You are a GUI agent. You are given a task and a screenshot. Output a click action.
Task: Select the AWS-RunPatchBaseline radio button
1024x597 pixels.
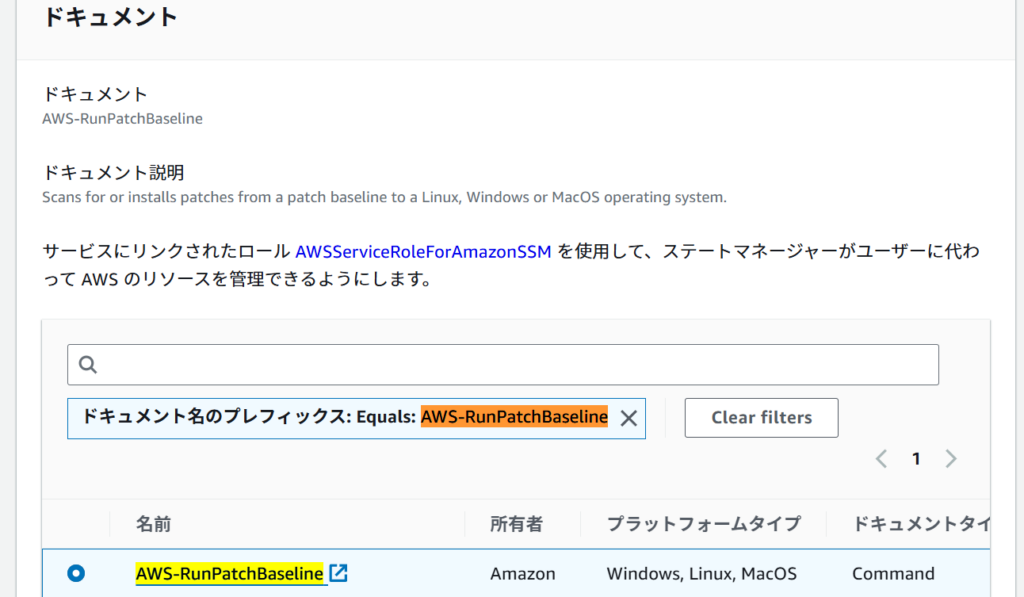coord(76,573)
